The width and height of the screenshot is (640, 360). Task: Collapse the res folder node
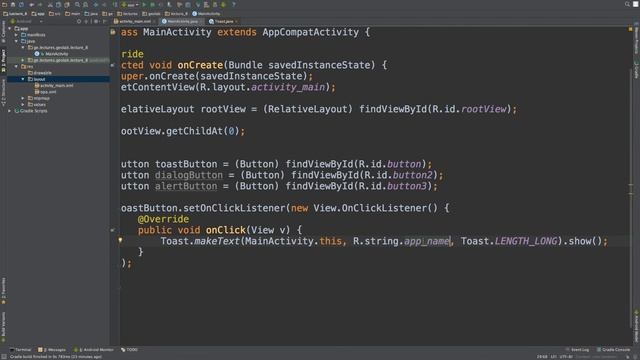(x=17, y=67)
